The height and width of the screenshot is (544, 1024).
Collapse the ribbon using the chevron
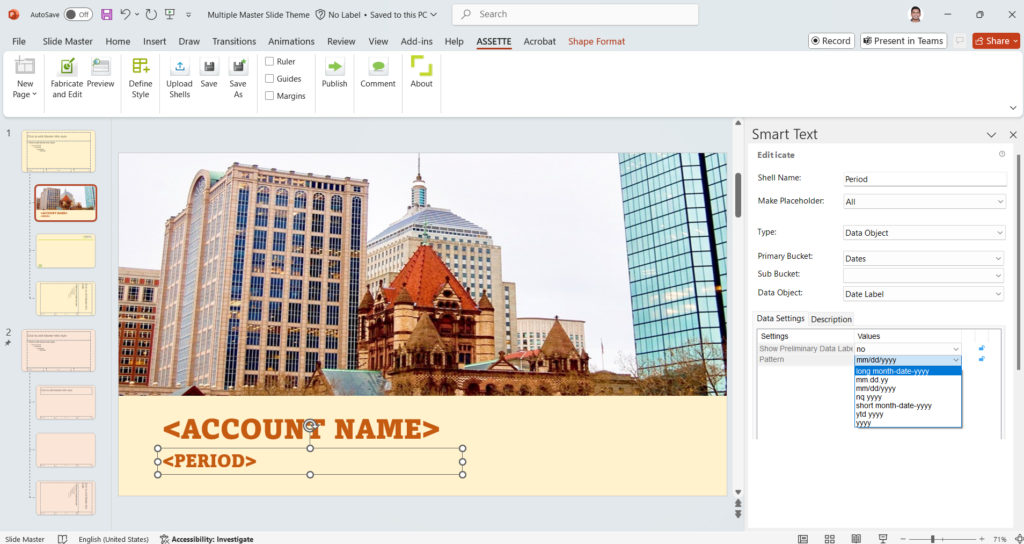(1013, 108)
